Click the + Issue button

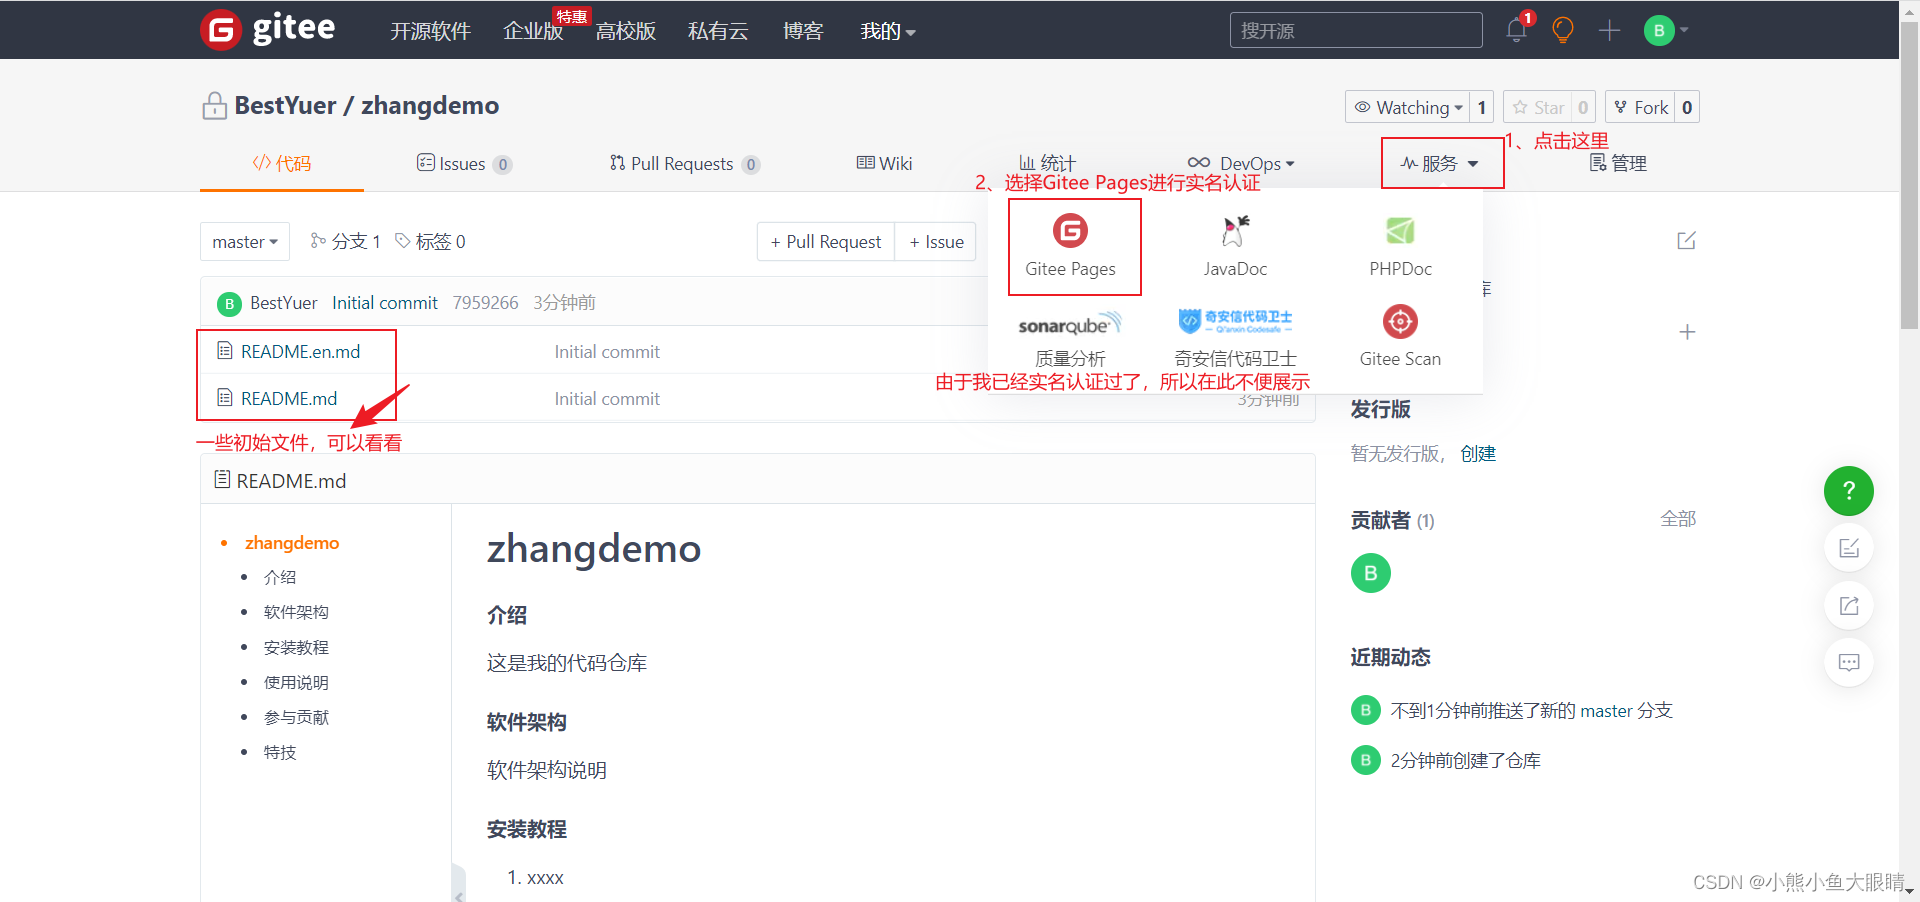[x=936, y=242]
